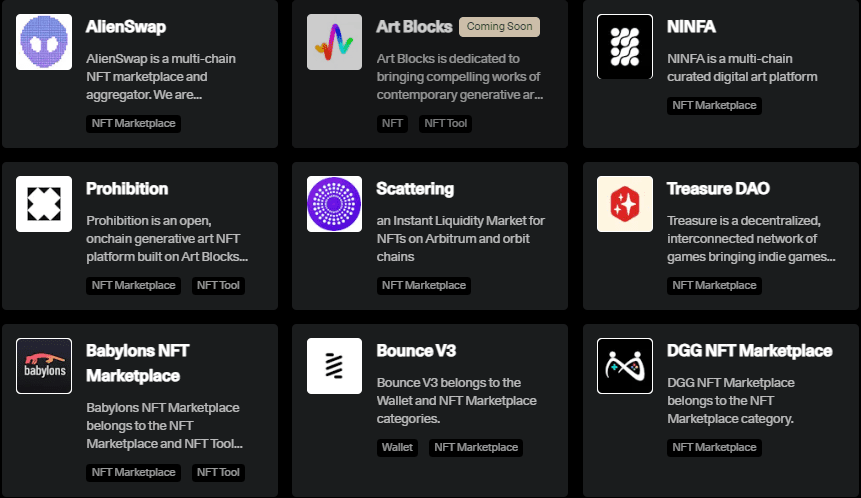This screenshot has height=498, width=861.
Task: Select NFT Marketplace tag under AlienSwap
Action: [x=133, y=124]
